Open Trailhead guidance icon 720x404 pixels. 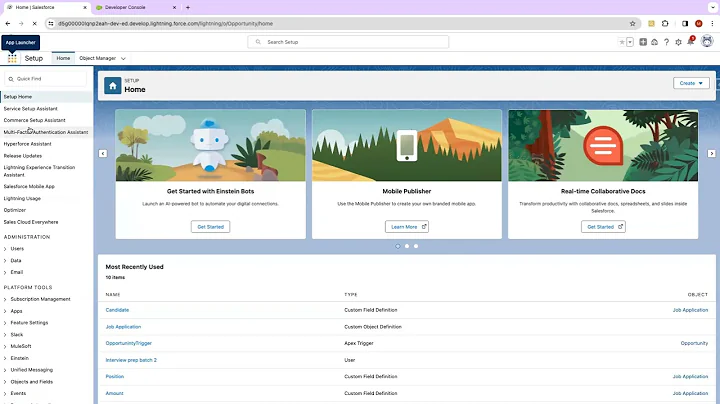tap(654, 42)
